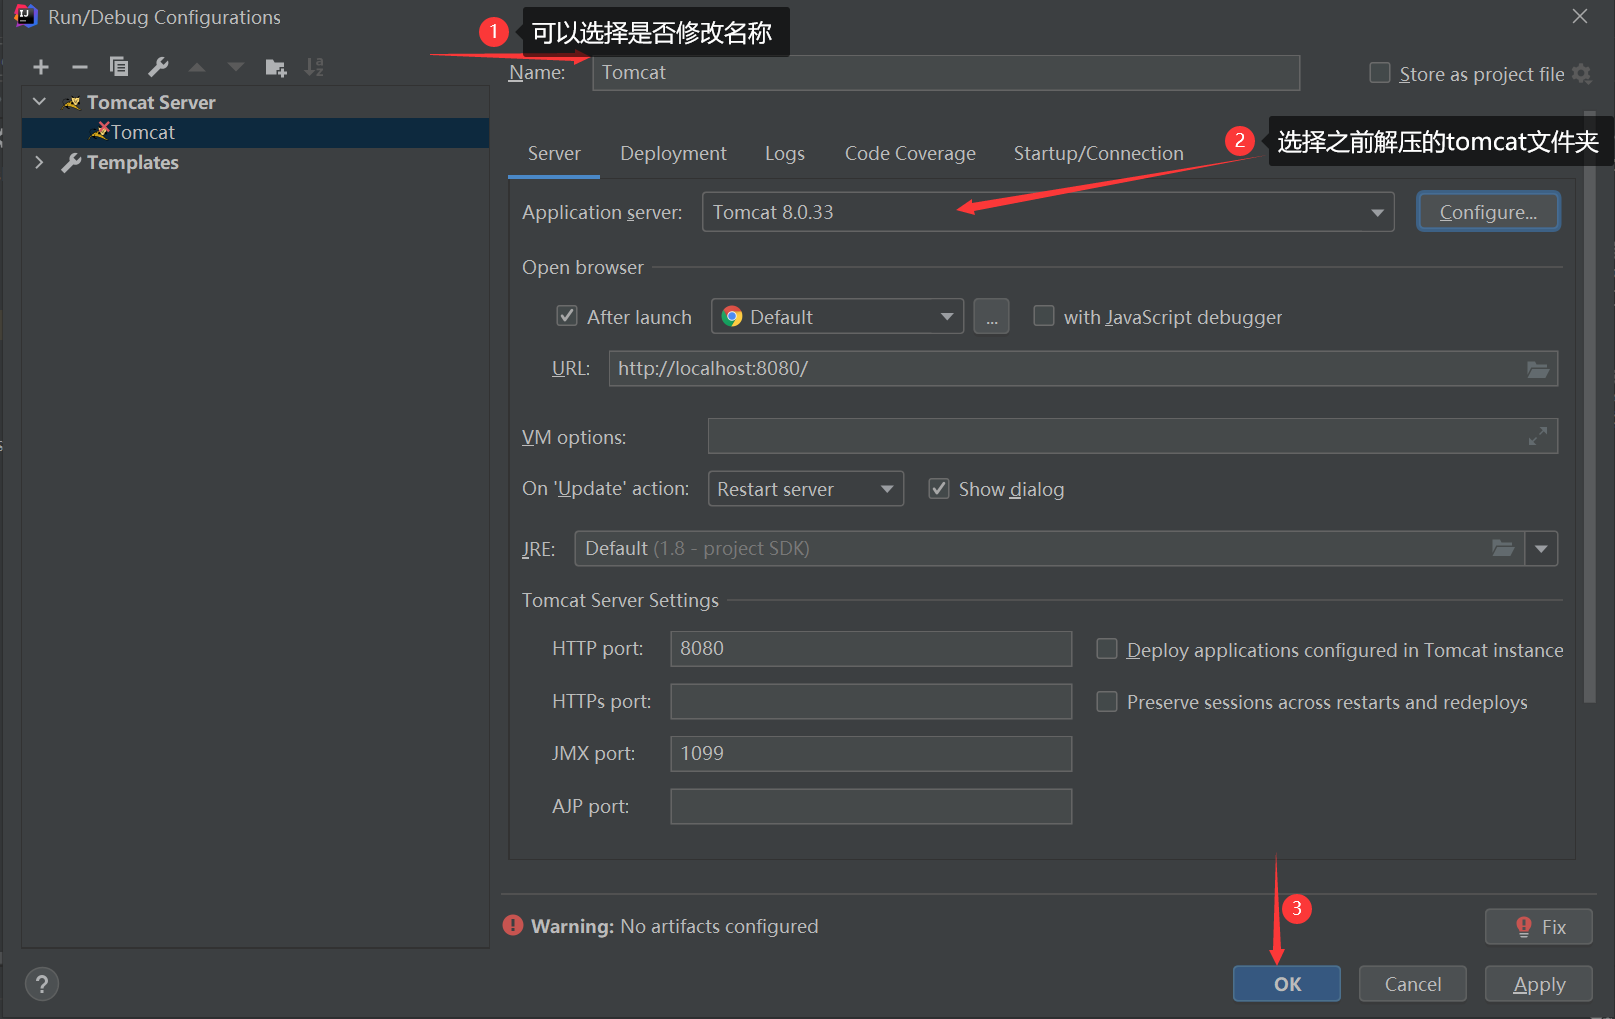Collapse the Tomcat Server tree node
This screenshot has height=1019, width=1615.
point(39,102)
